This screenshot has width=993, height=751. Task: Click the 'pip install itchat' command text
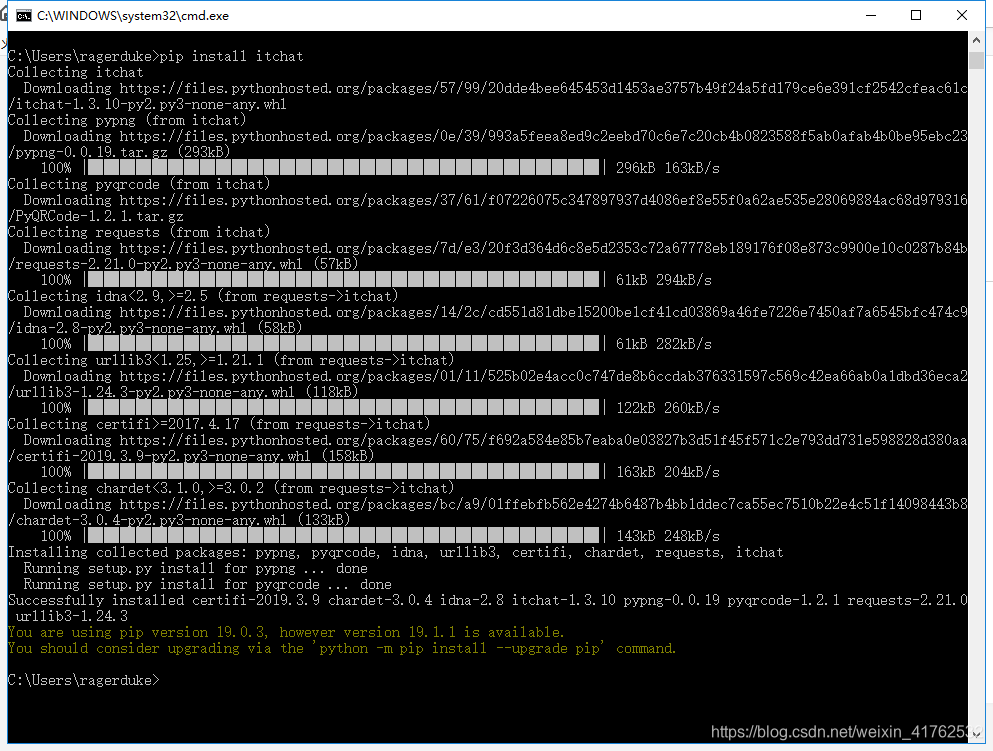point(231,56)
